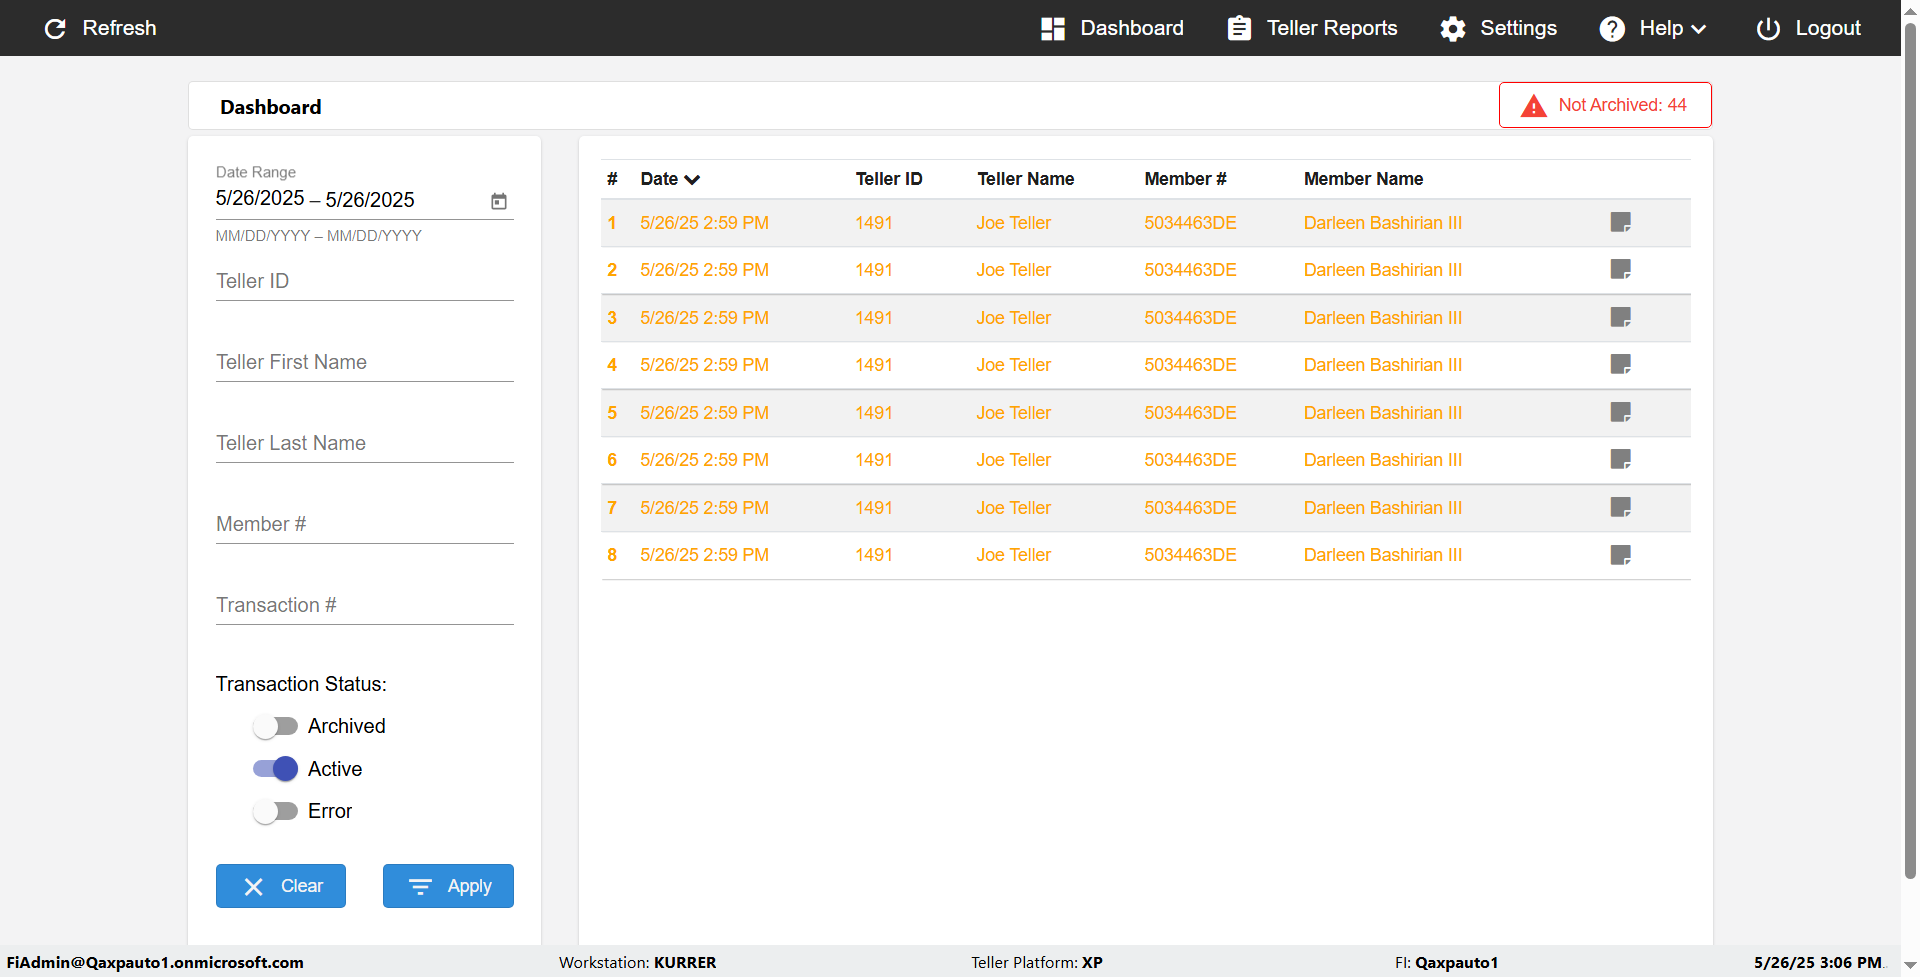
Task: Open Settings via the gear icon
Action: (x=1453, y=28)
